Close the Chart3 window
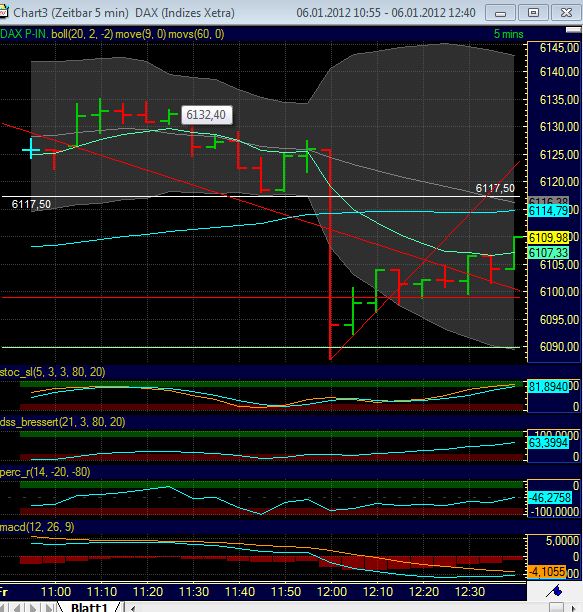The width and height of the screenshot is (583, 612). pyautogui.click(x=566, y=13)
